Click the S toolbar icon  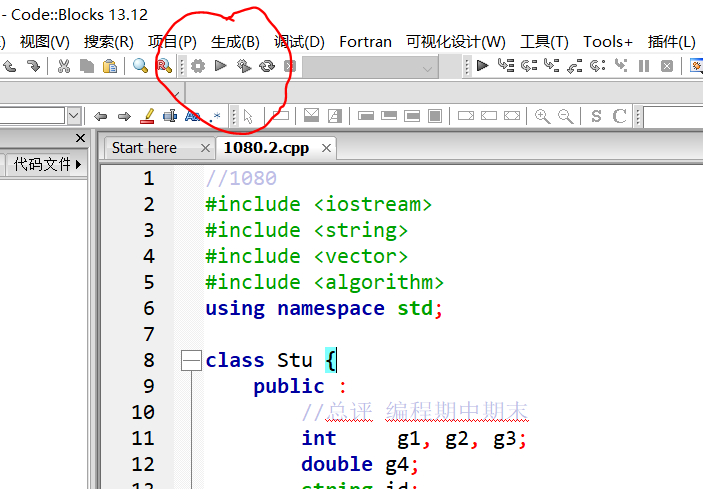596,116
